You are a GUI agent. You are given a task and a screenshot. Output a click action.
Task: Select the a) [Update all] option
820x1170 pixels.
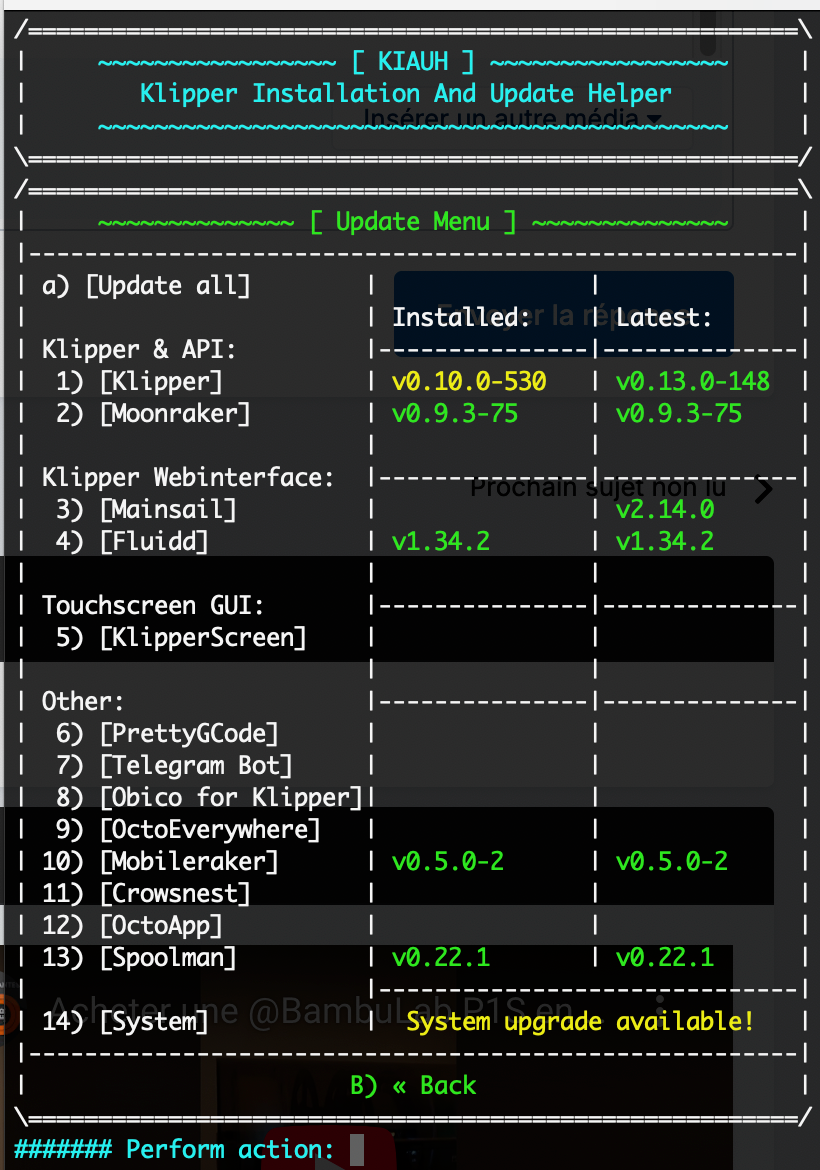145,286
